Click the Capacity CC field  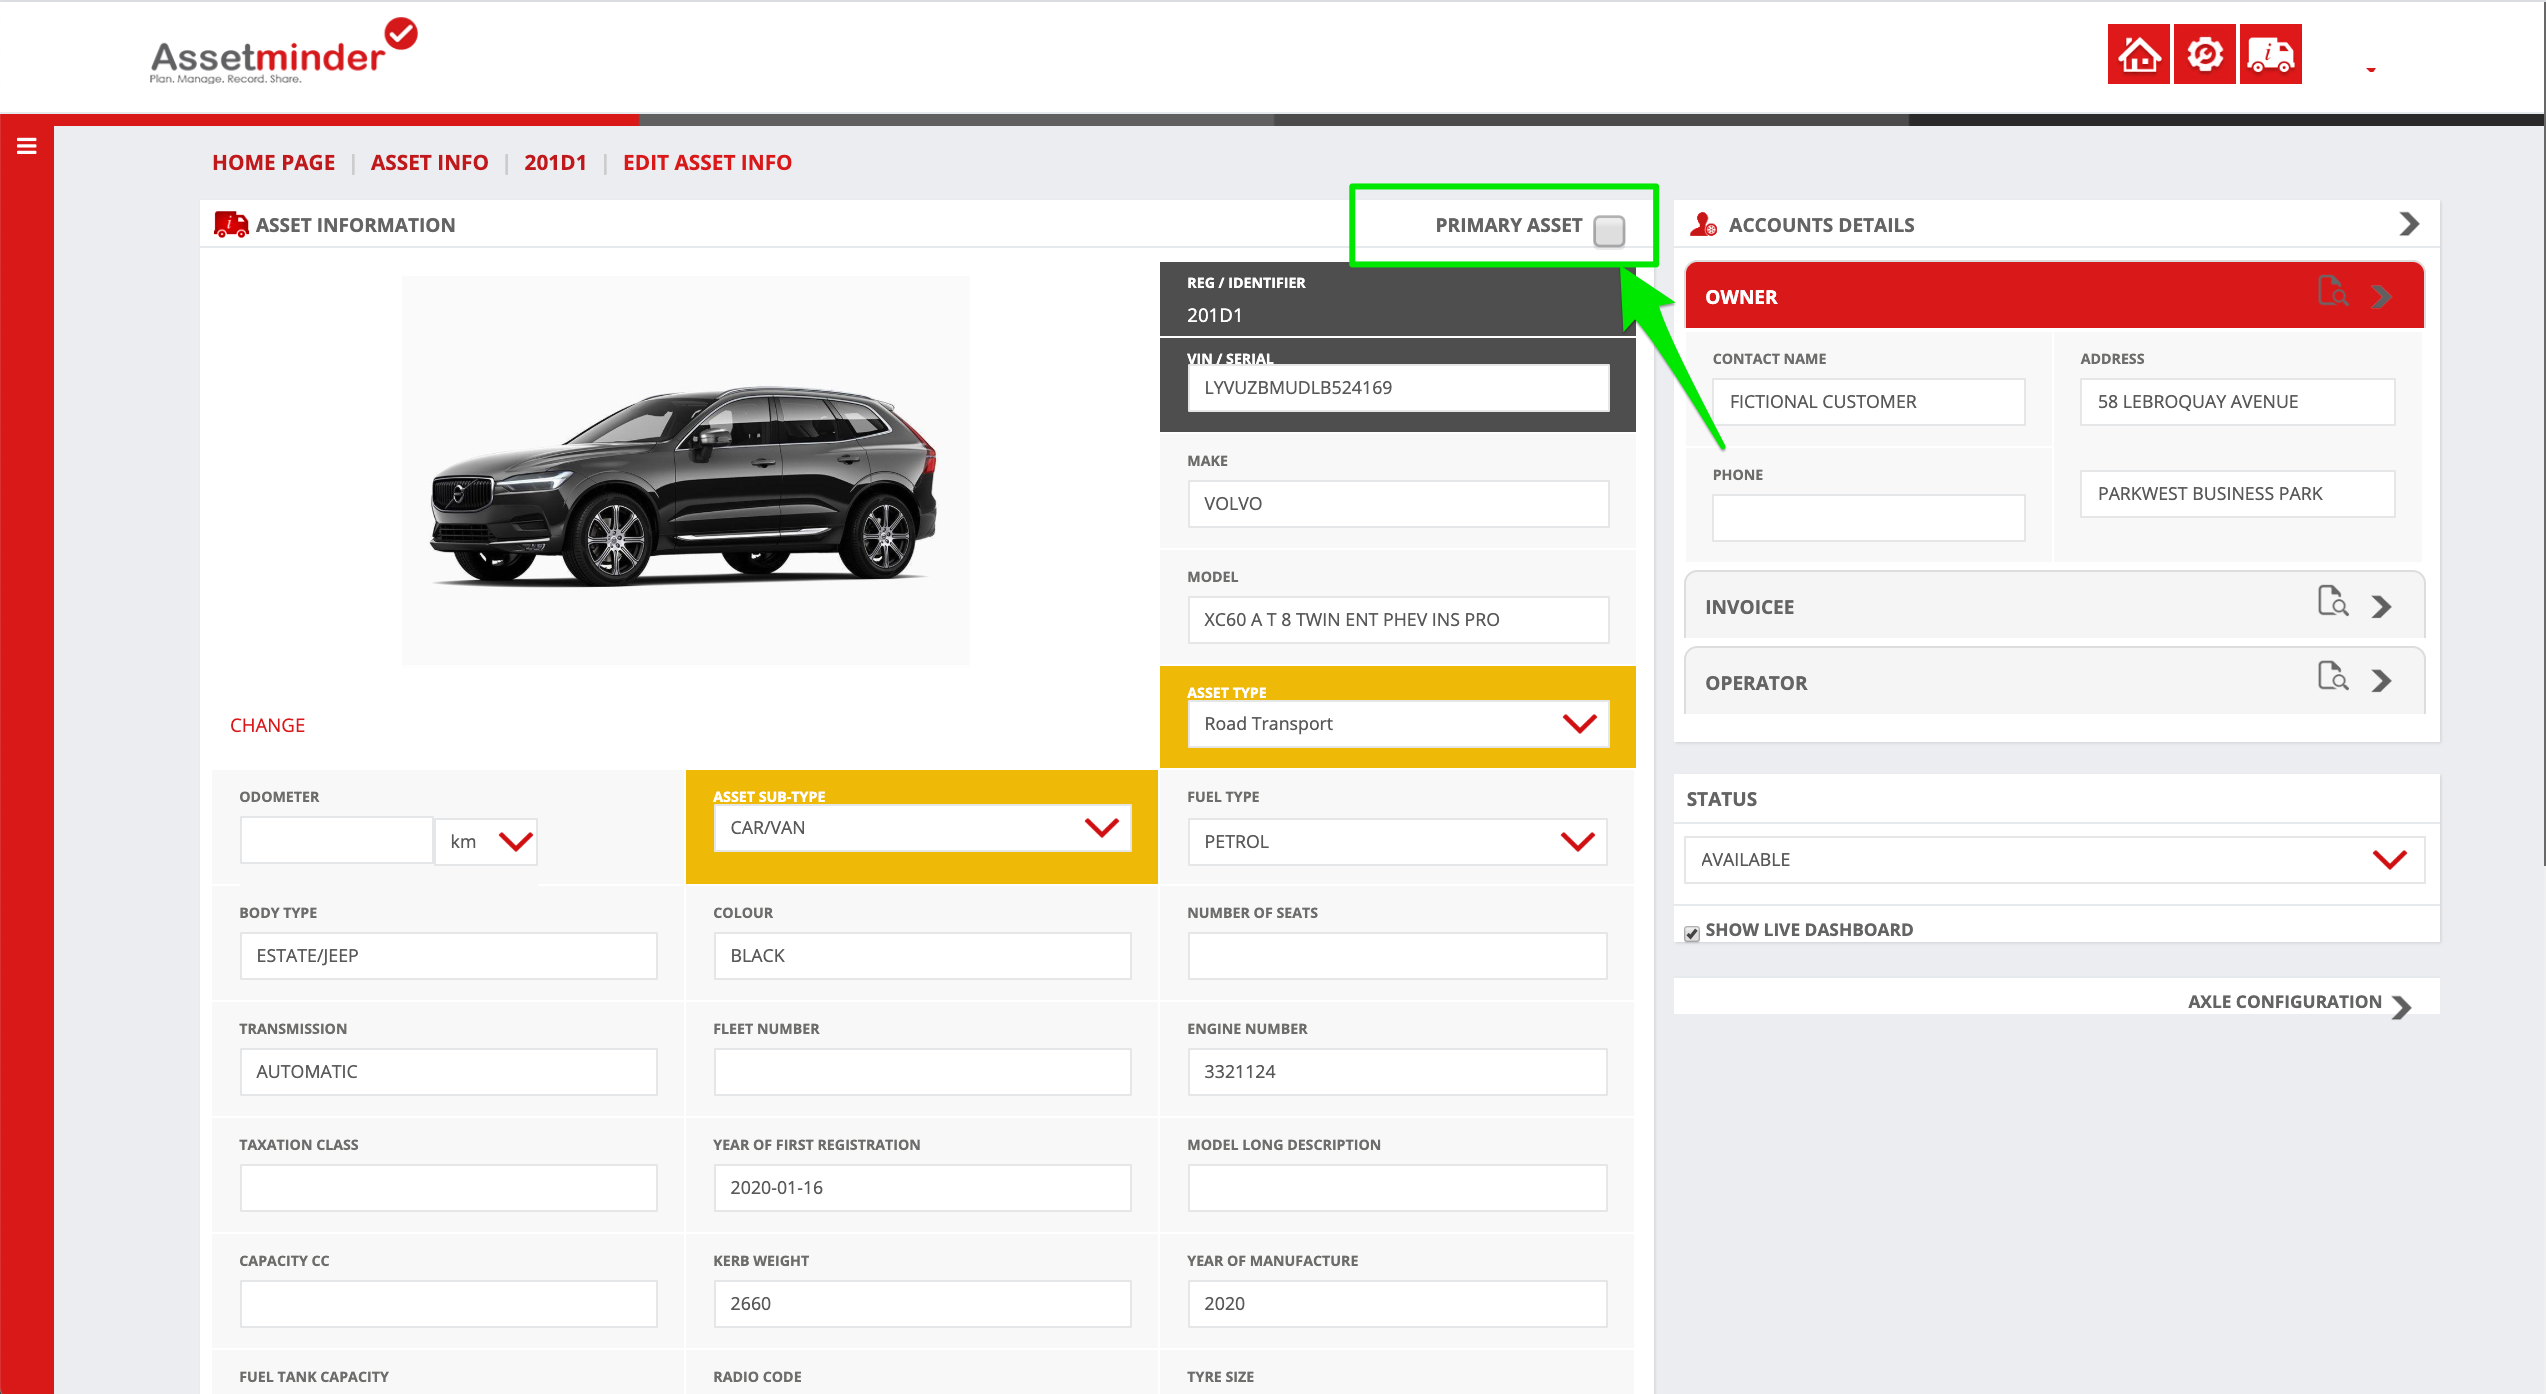pos(448,1304)
